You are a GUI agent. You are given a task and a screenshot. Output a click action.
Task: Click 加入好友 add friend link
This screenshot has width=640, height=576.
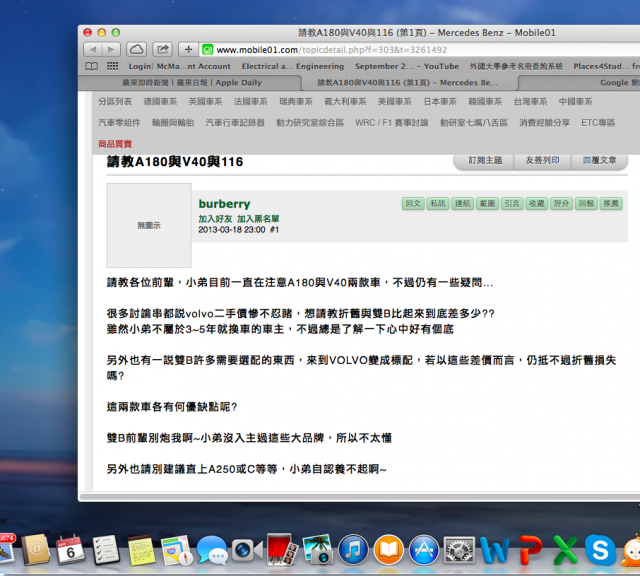[215, 219]
